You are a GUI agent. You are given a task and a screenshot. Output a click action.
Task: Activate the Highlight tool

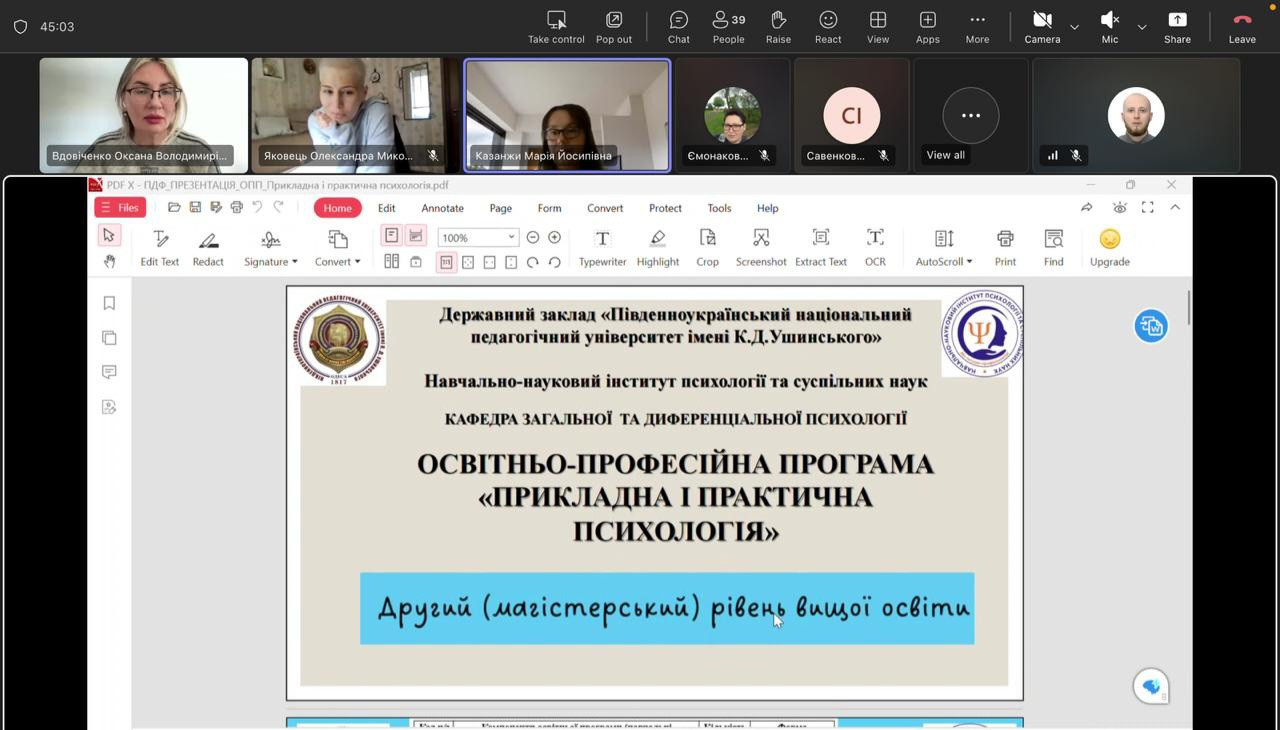[x=658, y=248]
